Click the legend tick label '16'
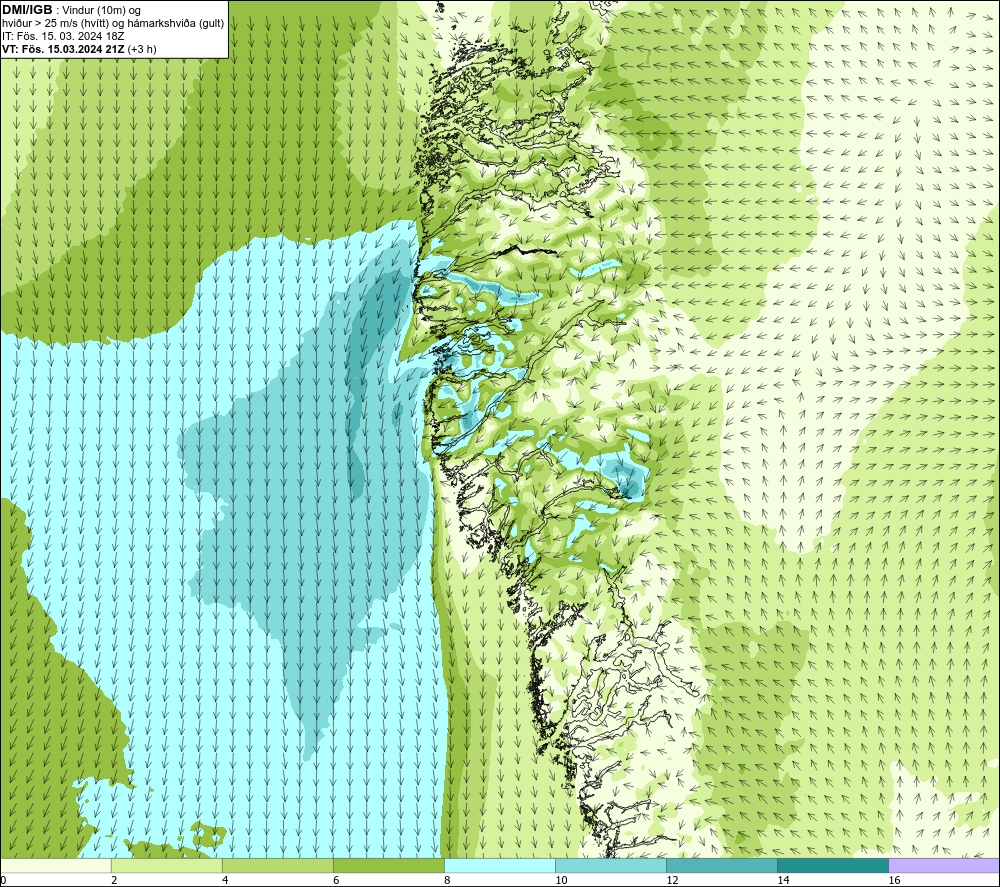This screenshot has height=887, width=1000. pyautogui.click(x=893, y=880)
